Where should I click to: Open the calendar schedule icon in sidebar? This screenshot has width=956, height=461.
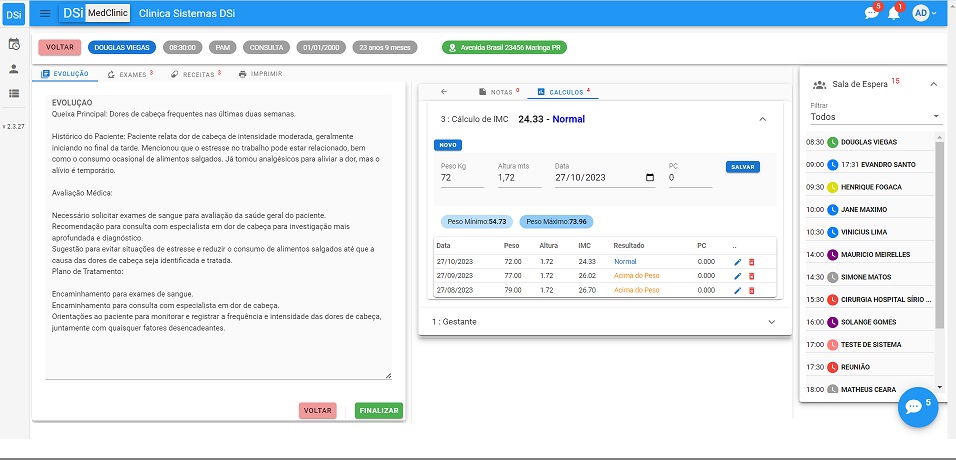coord(14,44)
